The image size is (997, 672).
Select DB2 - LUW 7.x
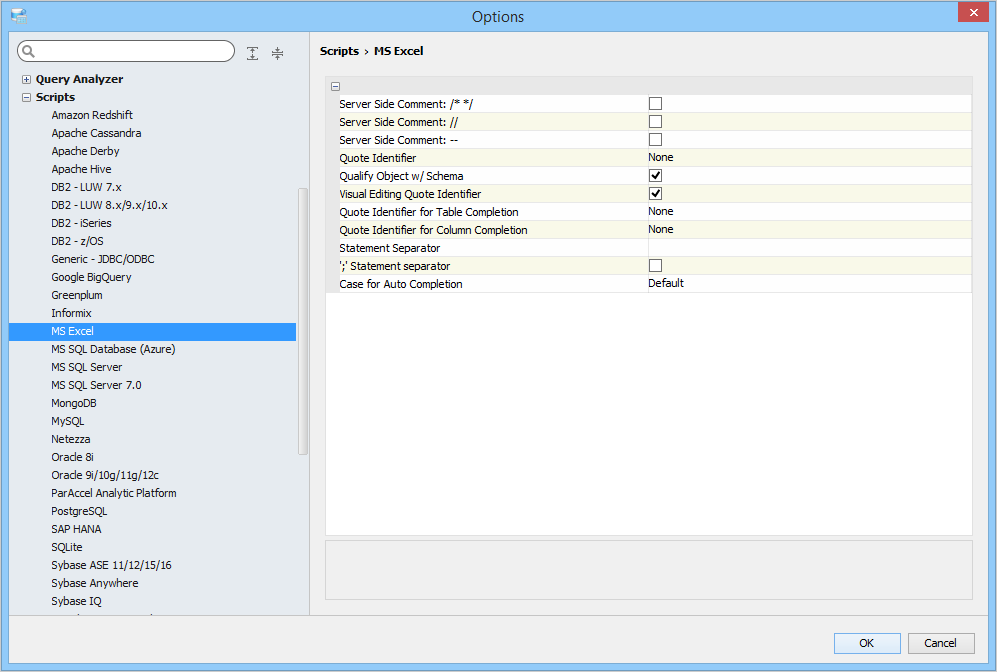coord(86,187)
